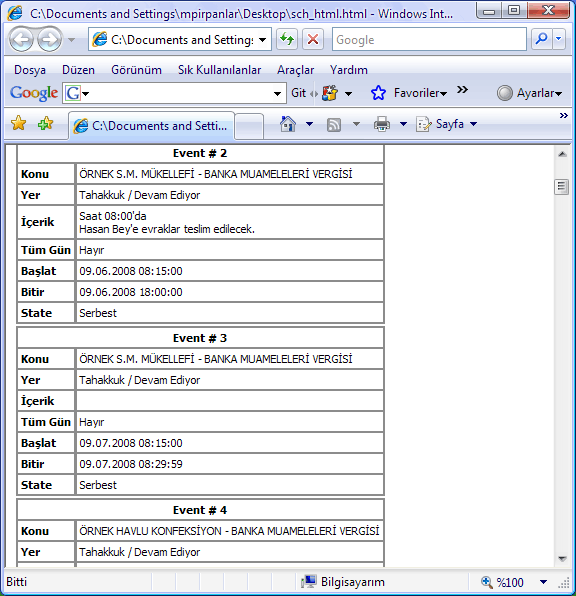
Task: Click the Google search box in the top bar
Action: [x=429, y=39]
